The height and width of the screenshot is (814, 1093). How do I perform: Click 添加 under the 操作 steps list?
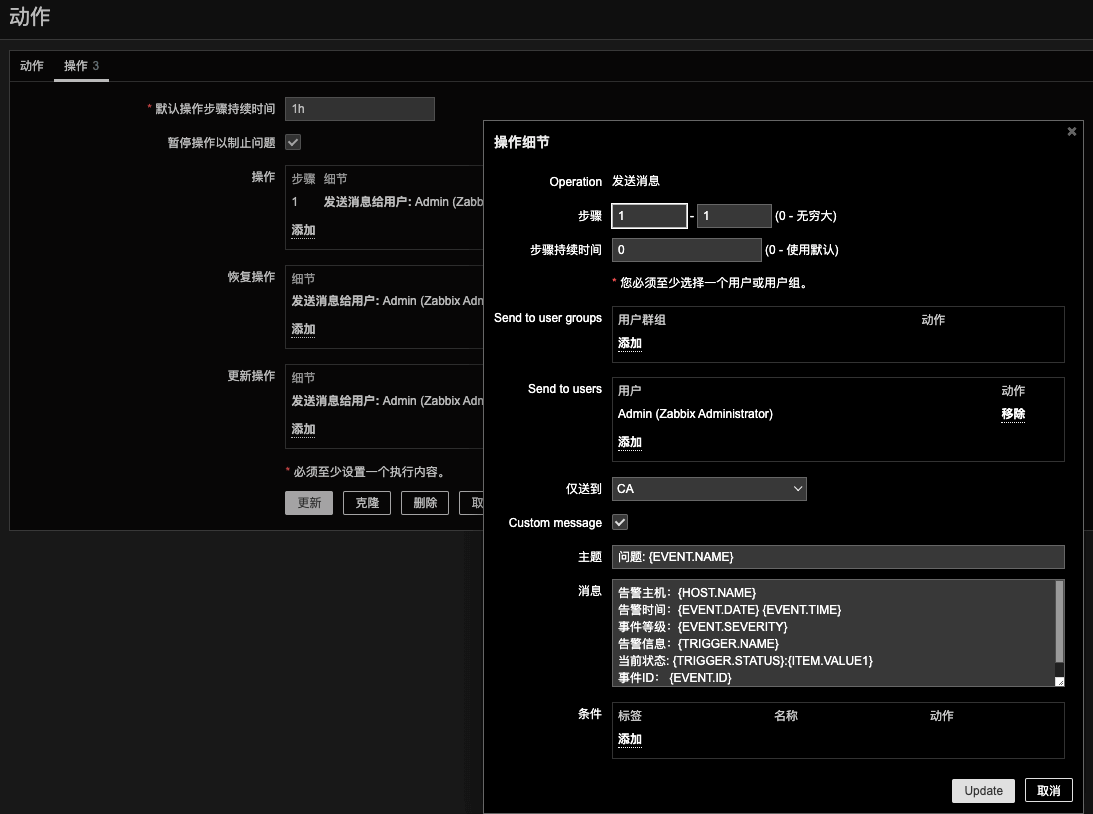coord(303,230)
